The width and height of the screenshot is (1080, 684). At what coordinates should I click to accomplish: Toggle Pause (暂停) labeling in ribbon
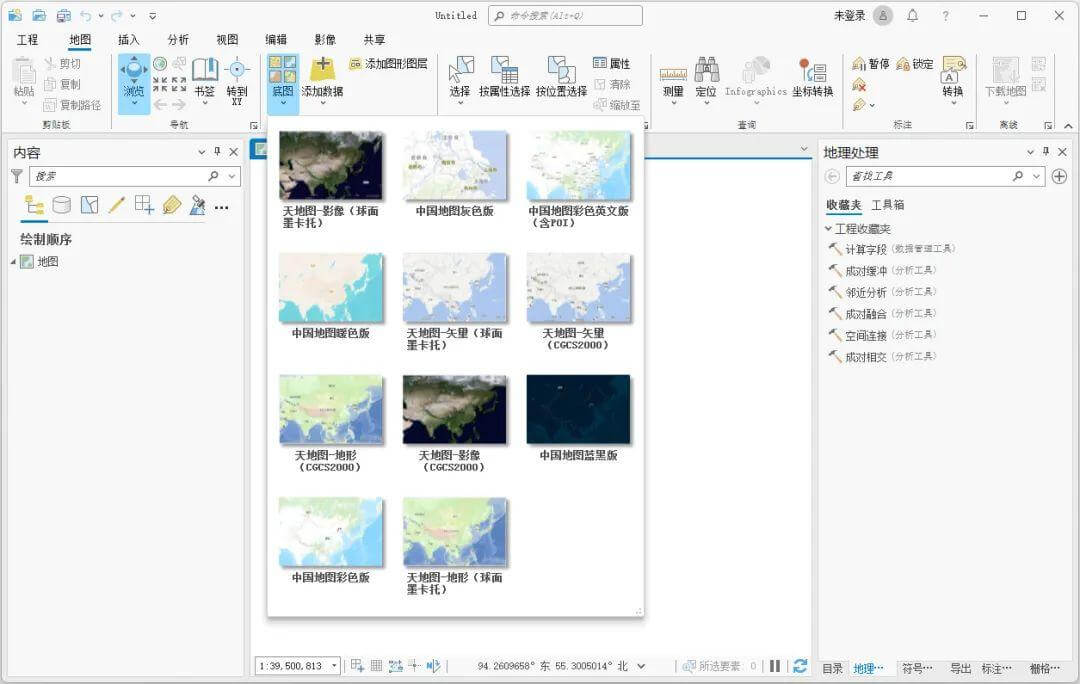[x=870, y=64]
